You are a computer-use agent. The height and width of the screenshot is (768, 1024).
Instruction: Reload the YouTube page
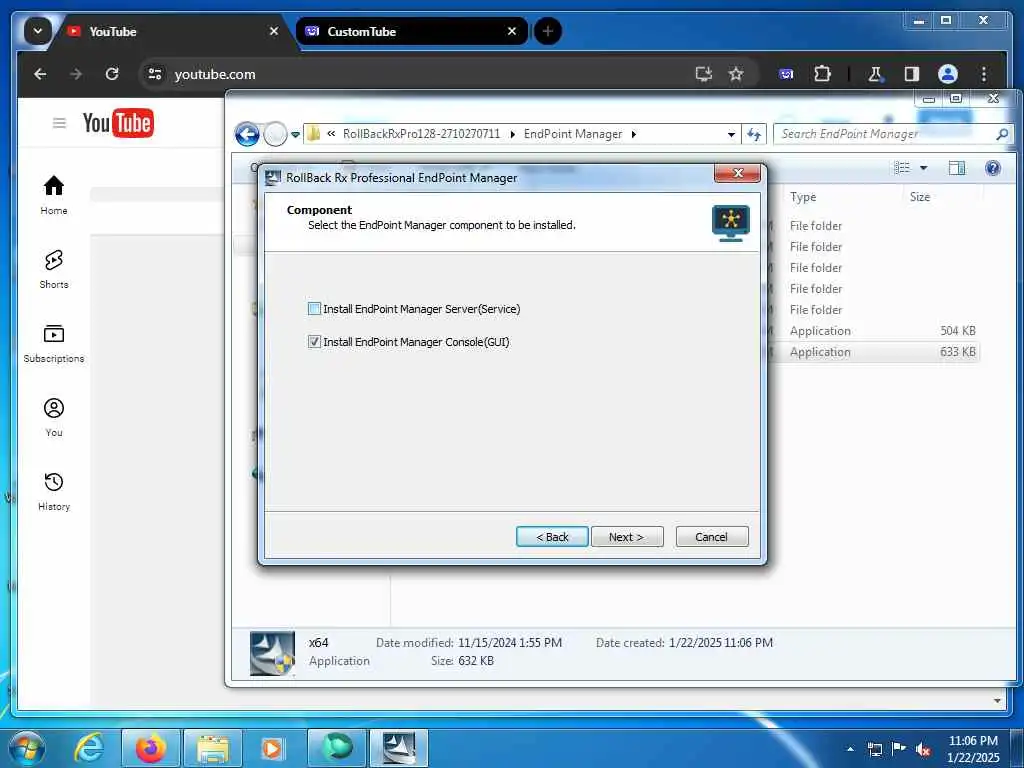pyautogui.click(x=112, y=74)
